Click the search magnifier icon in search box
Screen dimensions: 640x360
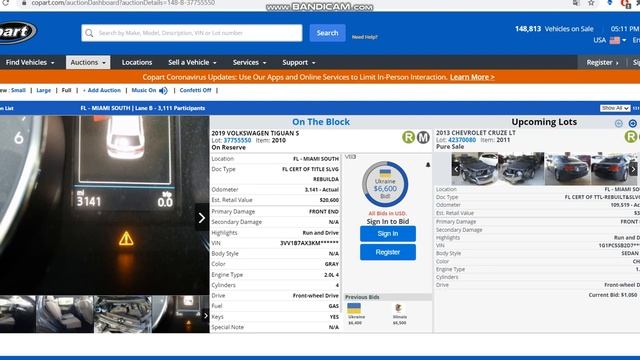click(89, 33)
